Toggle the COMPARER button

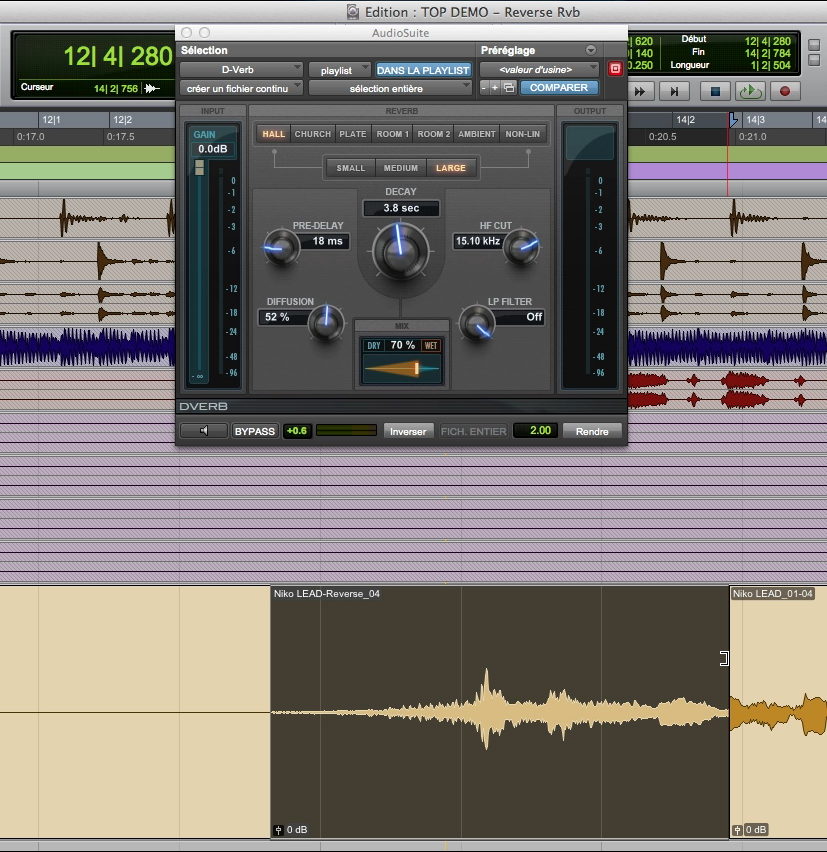pos(559,87)
